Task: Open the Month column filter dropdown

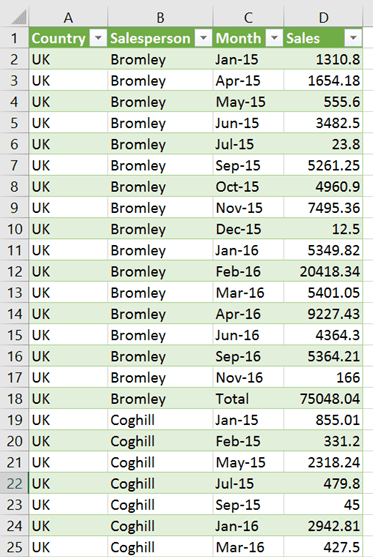Action: 274,38
